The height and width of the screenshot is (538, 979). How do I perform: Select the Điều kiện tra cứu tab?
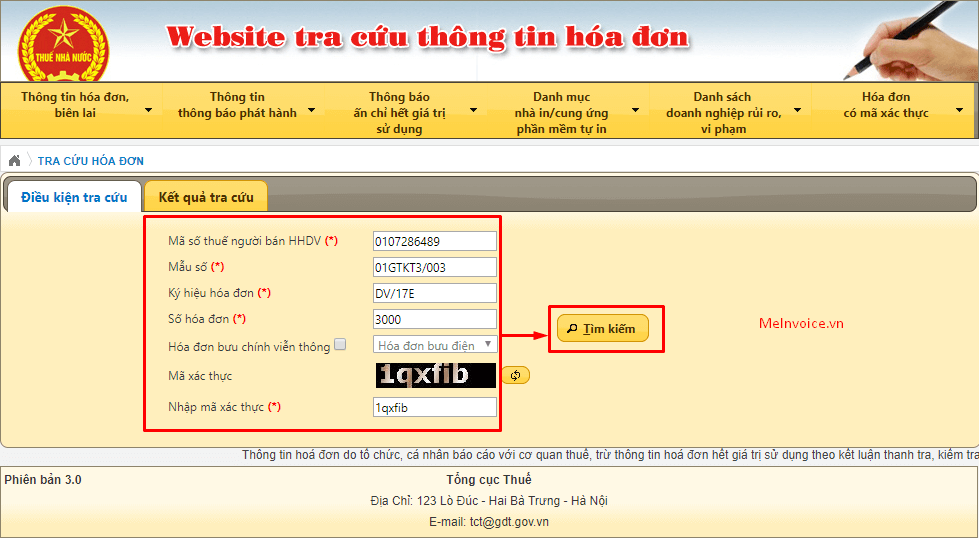click(x=74, y=197)
